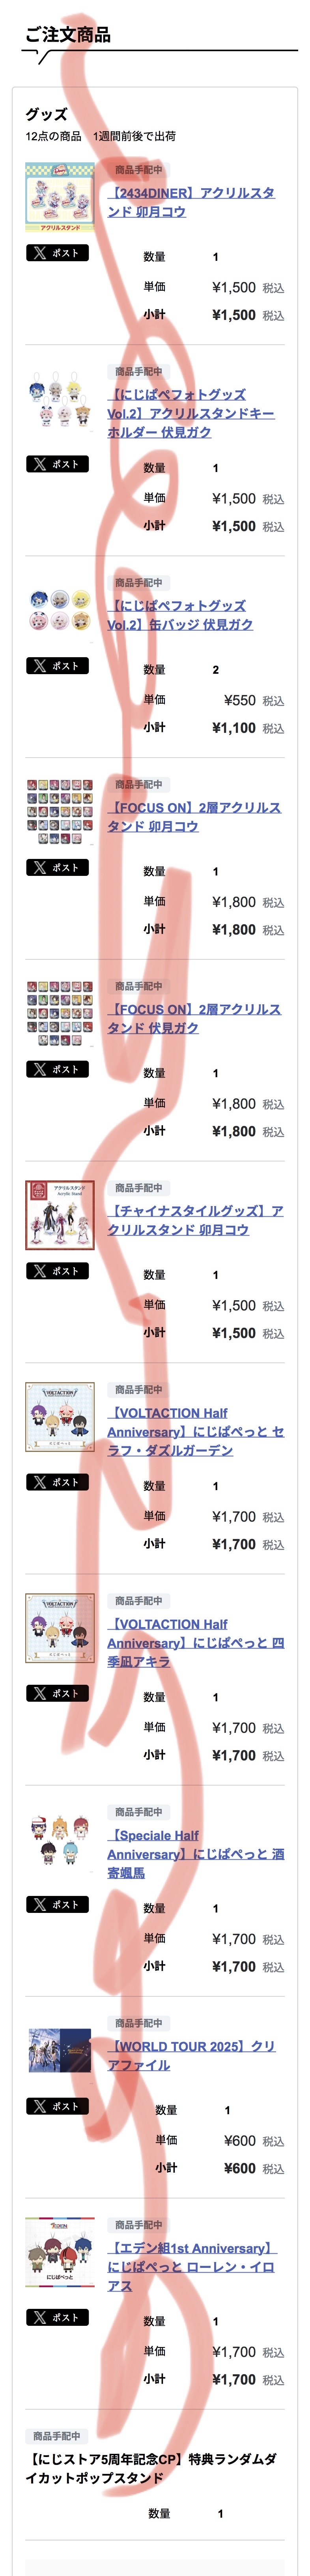Viewport: 310px width, 2576px height.
Task: Open FOCUS ON 2層アクリルスタンド 伏見ガク link
Action: pos(194,1018)
